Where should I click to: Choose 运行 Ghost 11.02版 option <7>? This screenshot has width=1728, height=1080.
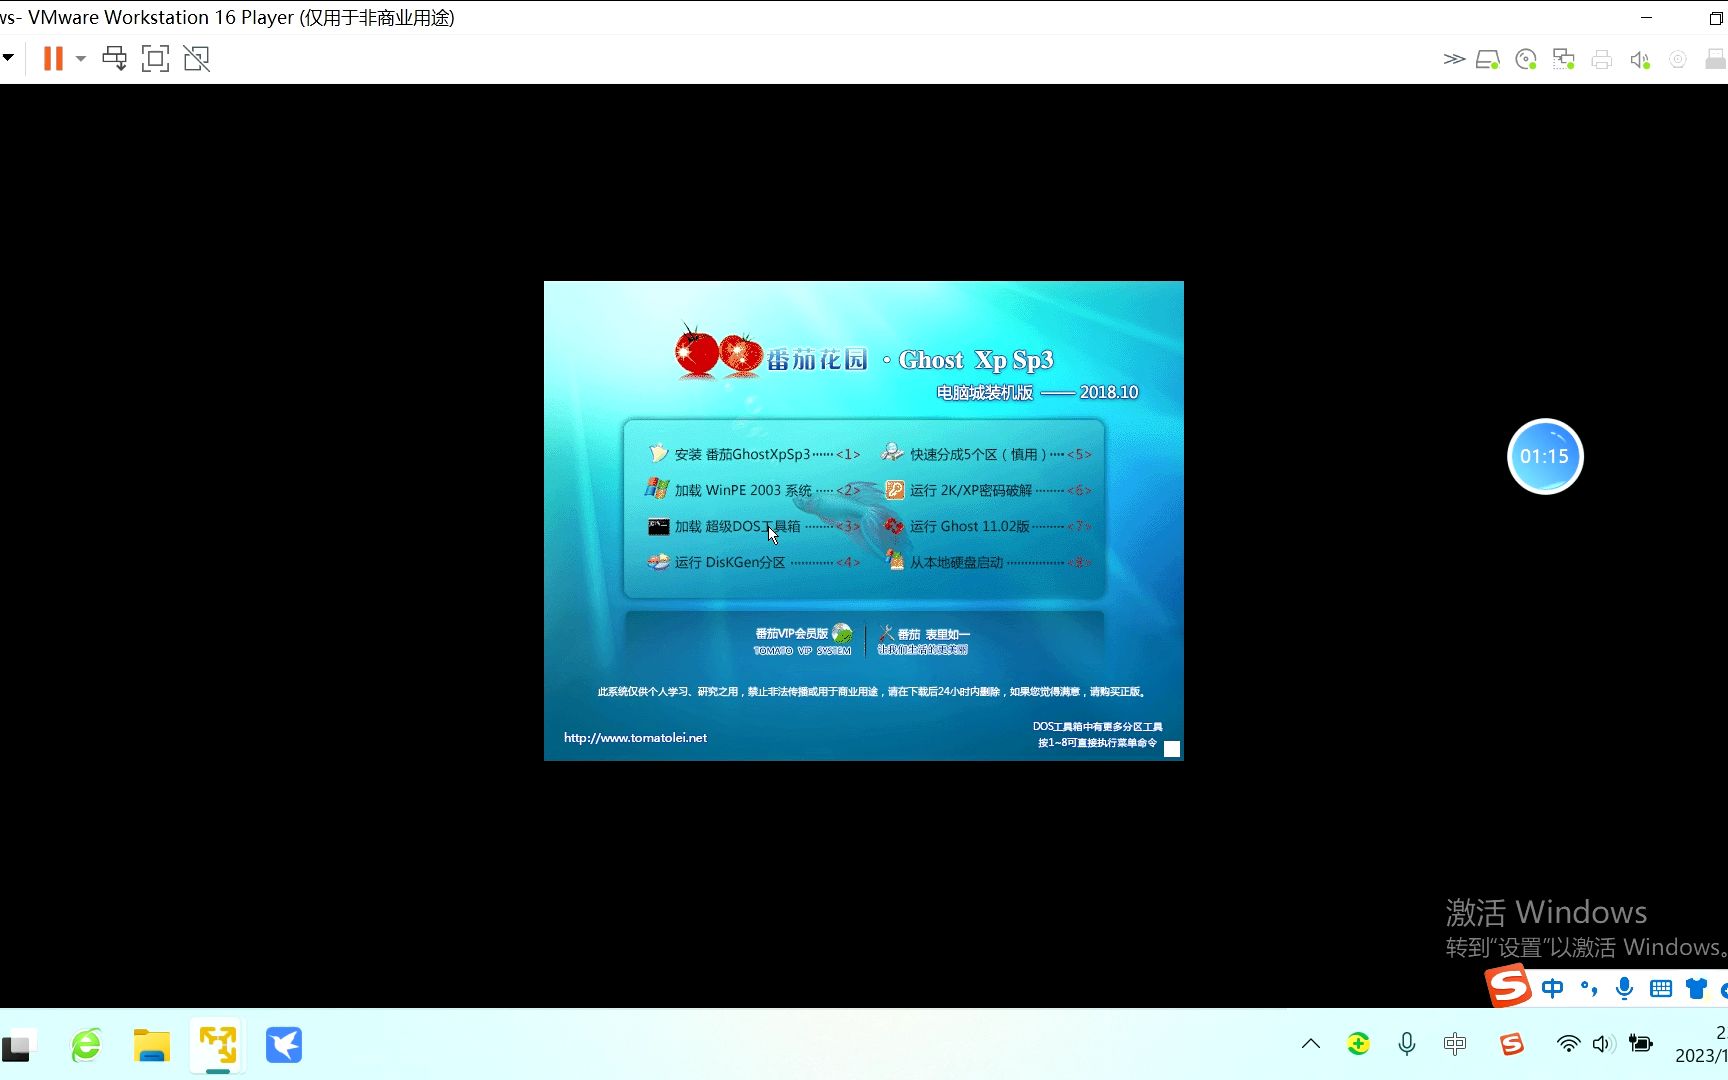[987, 526]
